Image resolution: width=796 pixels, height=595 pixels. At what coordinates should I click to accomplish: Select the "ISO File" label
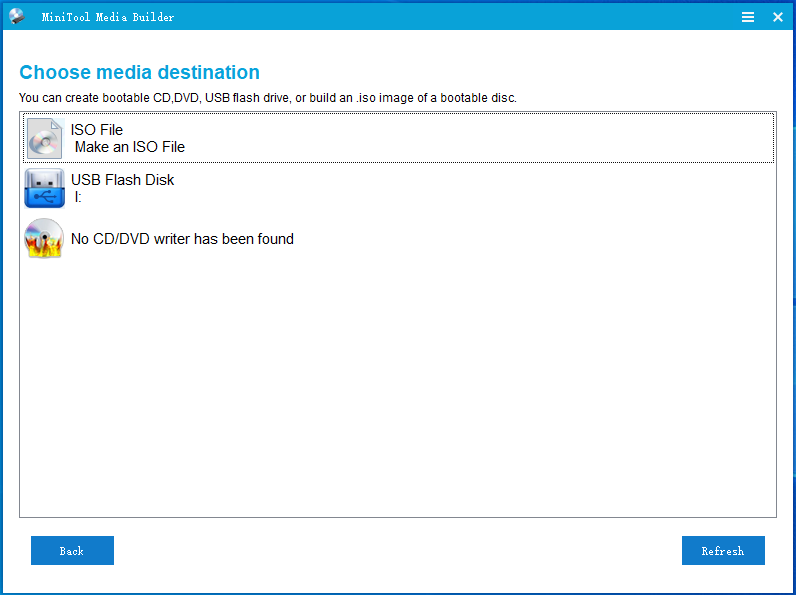97,130
